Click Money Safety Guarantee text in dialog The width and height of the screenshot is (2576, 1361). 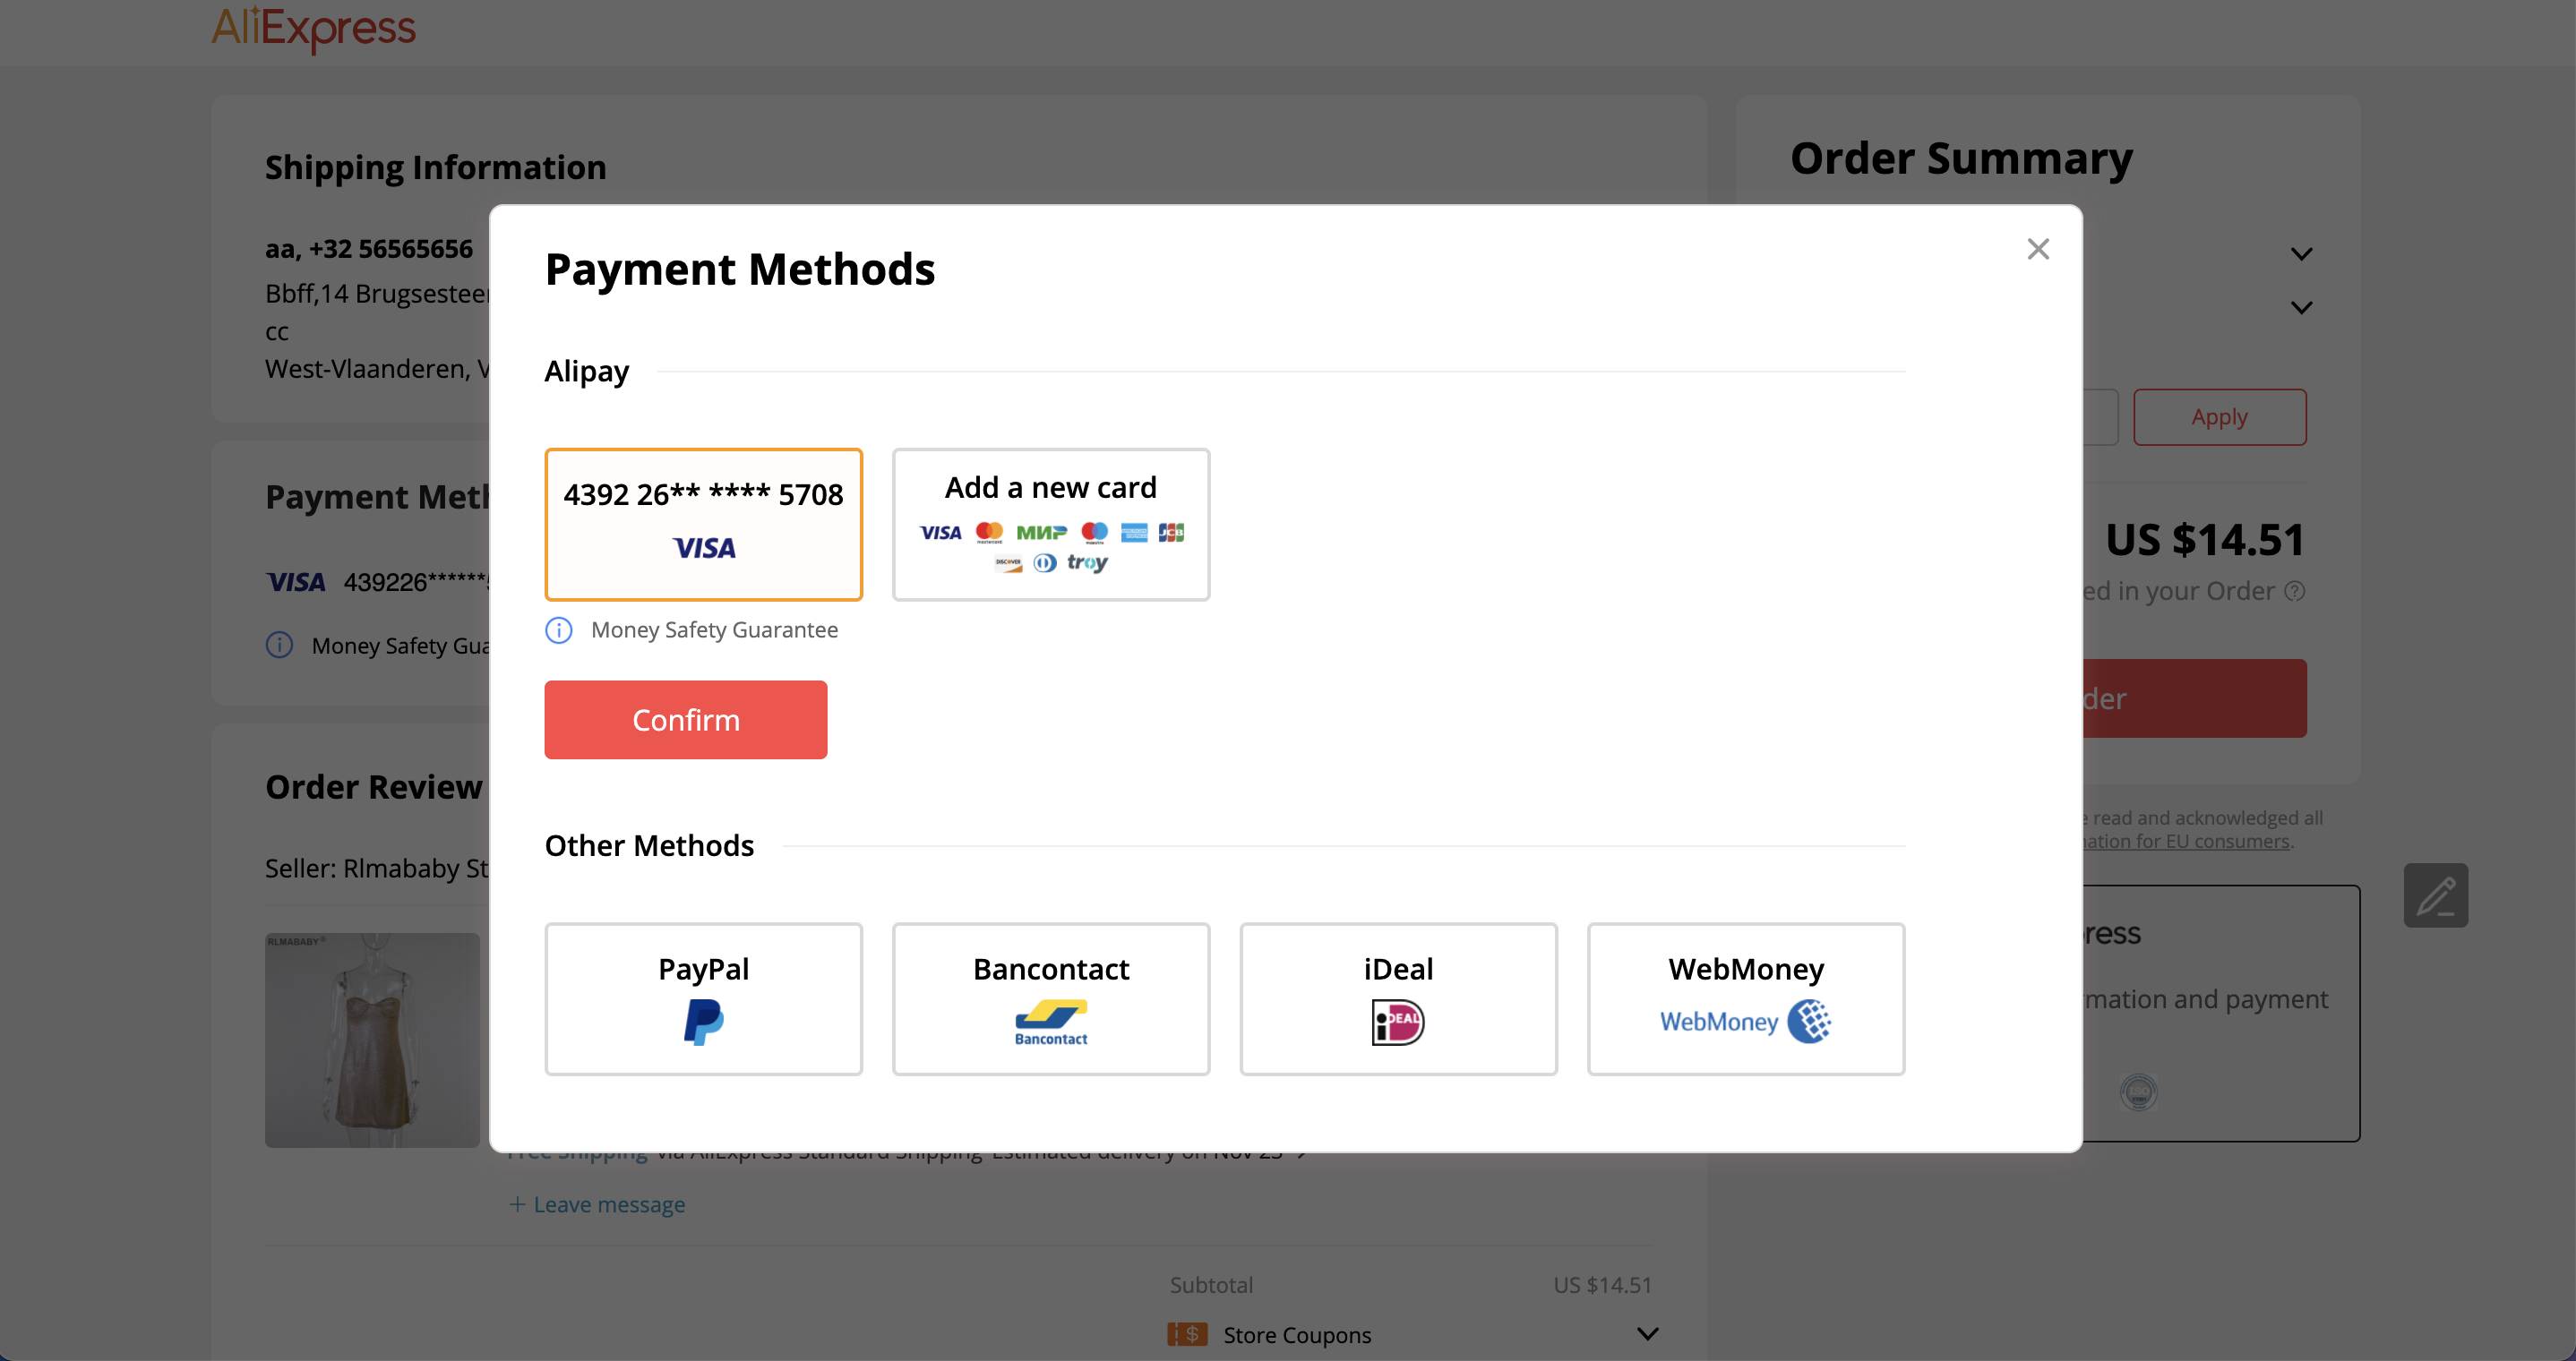[x=714, y=630]
